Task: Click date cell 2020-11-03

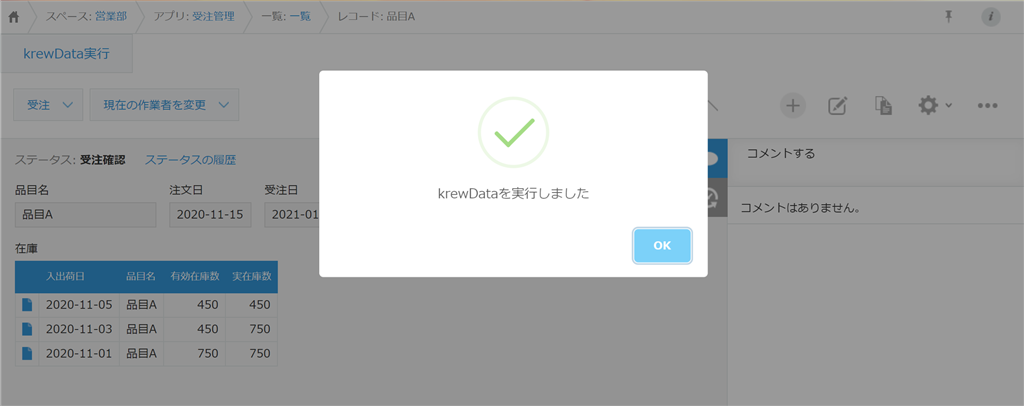Action: 79,329
